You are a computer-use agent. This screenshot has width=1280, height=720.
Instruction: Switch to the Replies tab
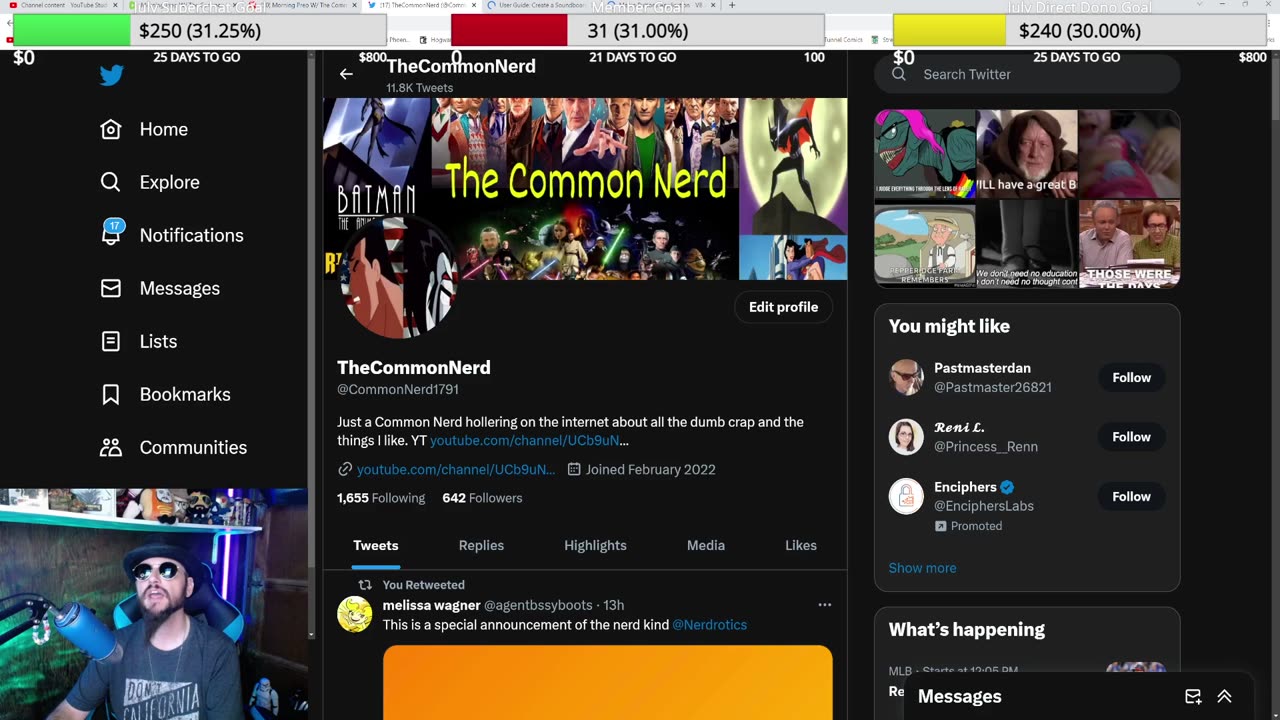(481, 545)
